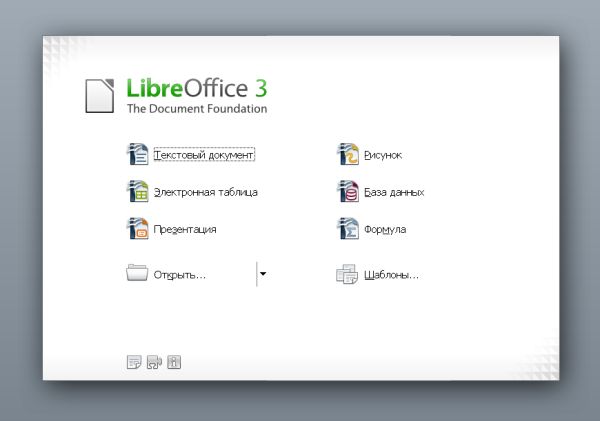The image size is (600, 421).
Task: Click the templates documents icon
Action: pos(347,274)
